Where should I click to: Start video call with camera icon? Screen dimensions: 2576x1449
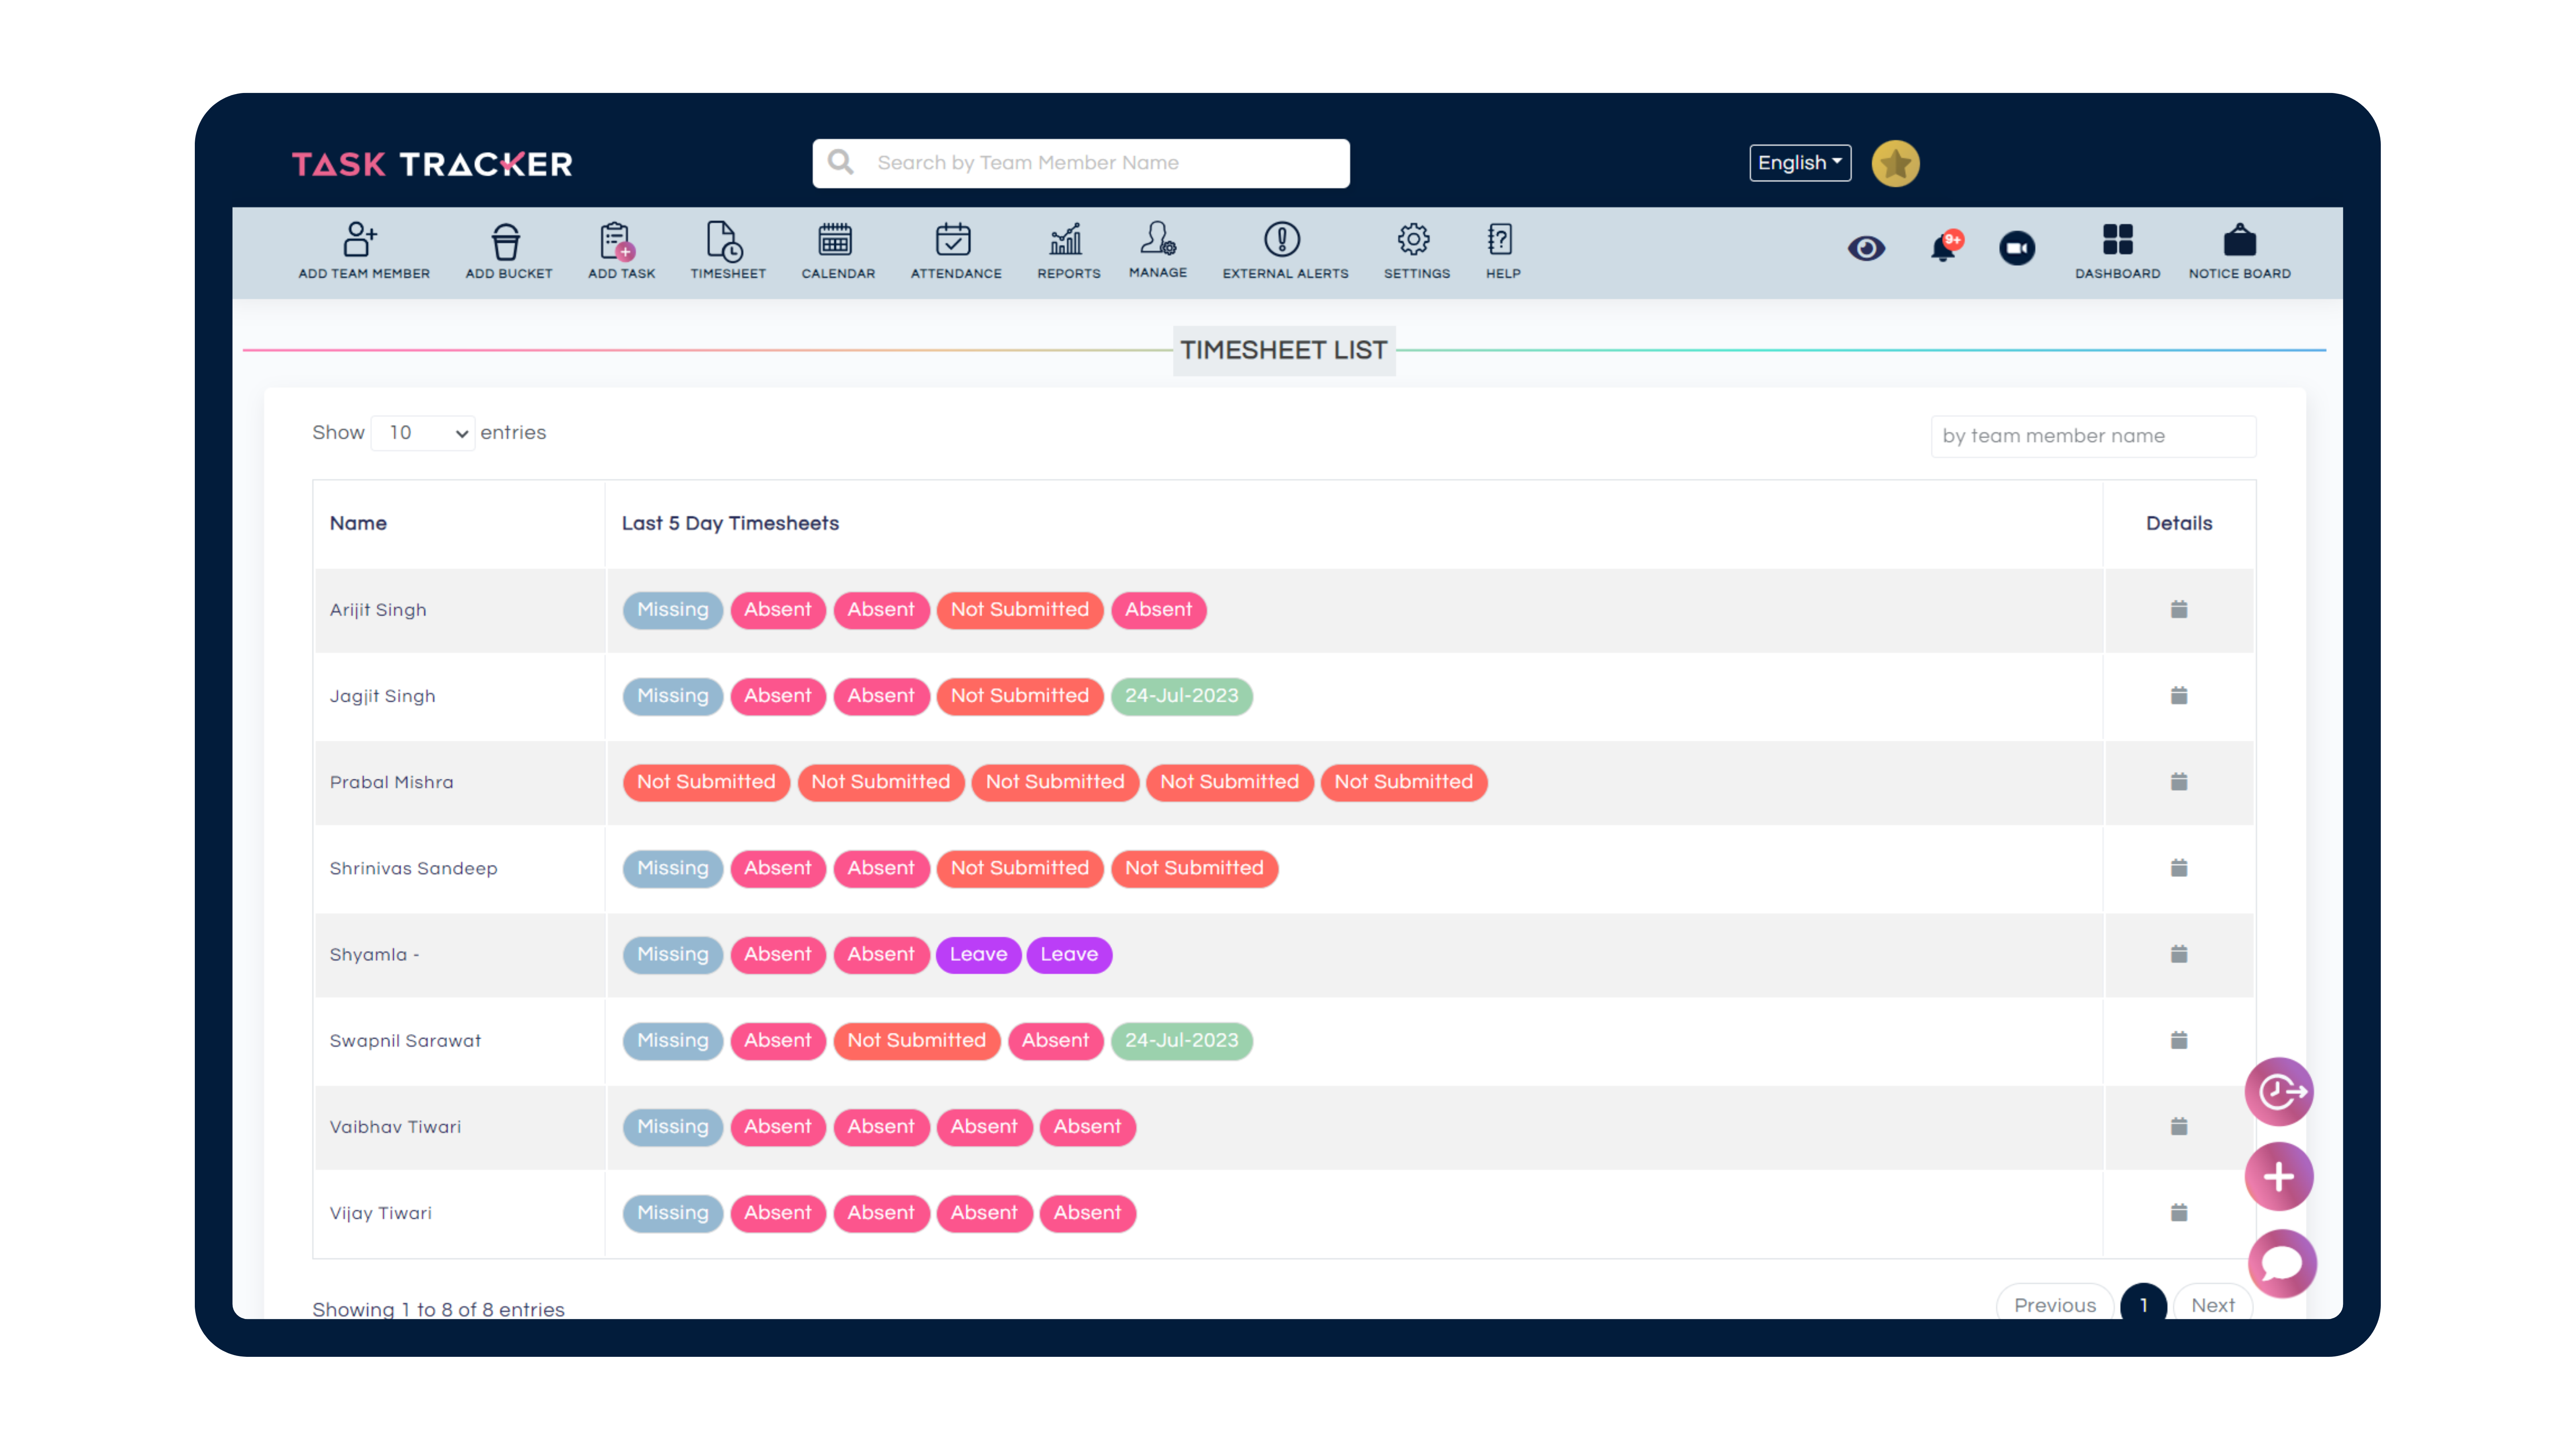pos(2016,248)
